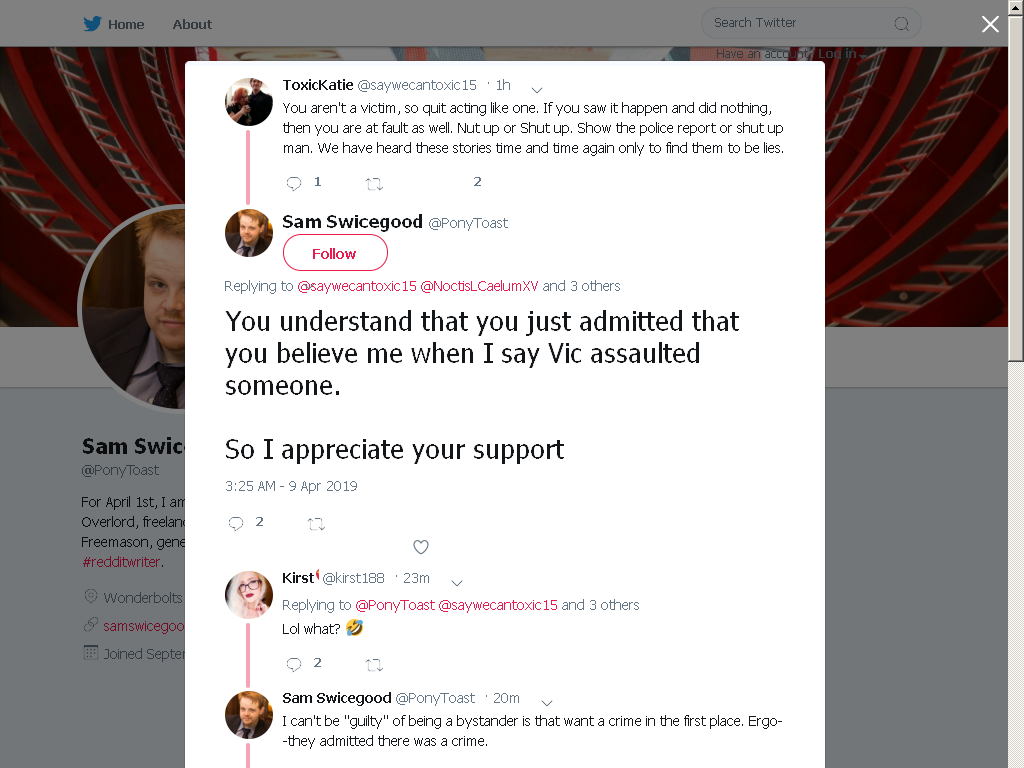Screen dimensions: 1024x768
Task: Reply to ToxicKatie's tweet
Action: (x=294, y=184)
